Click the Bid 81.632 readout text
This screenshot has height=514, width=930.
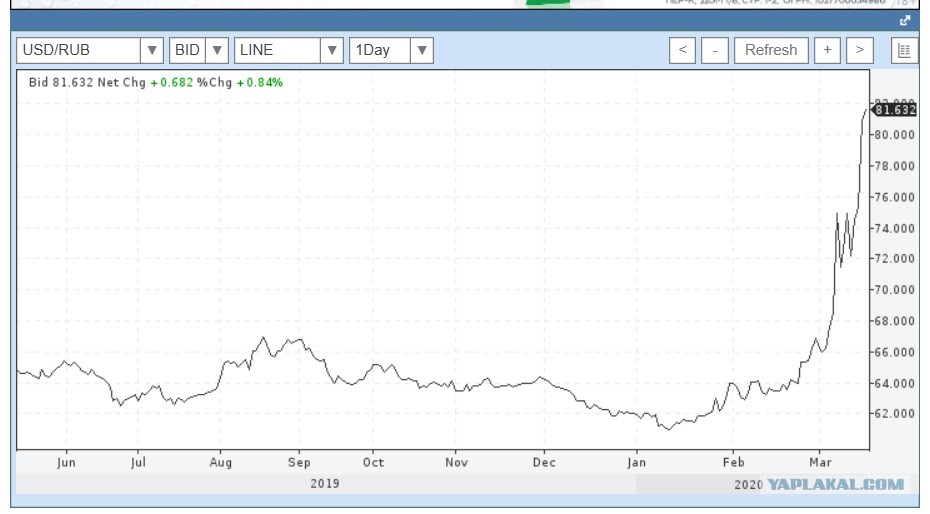pos(61,82)
